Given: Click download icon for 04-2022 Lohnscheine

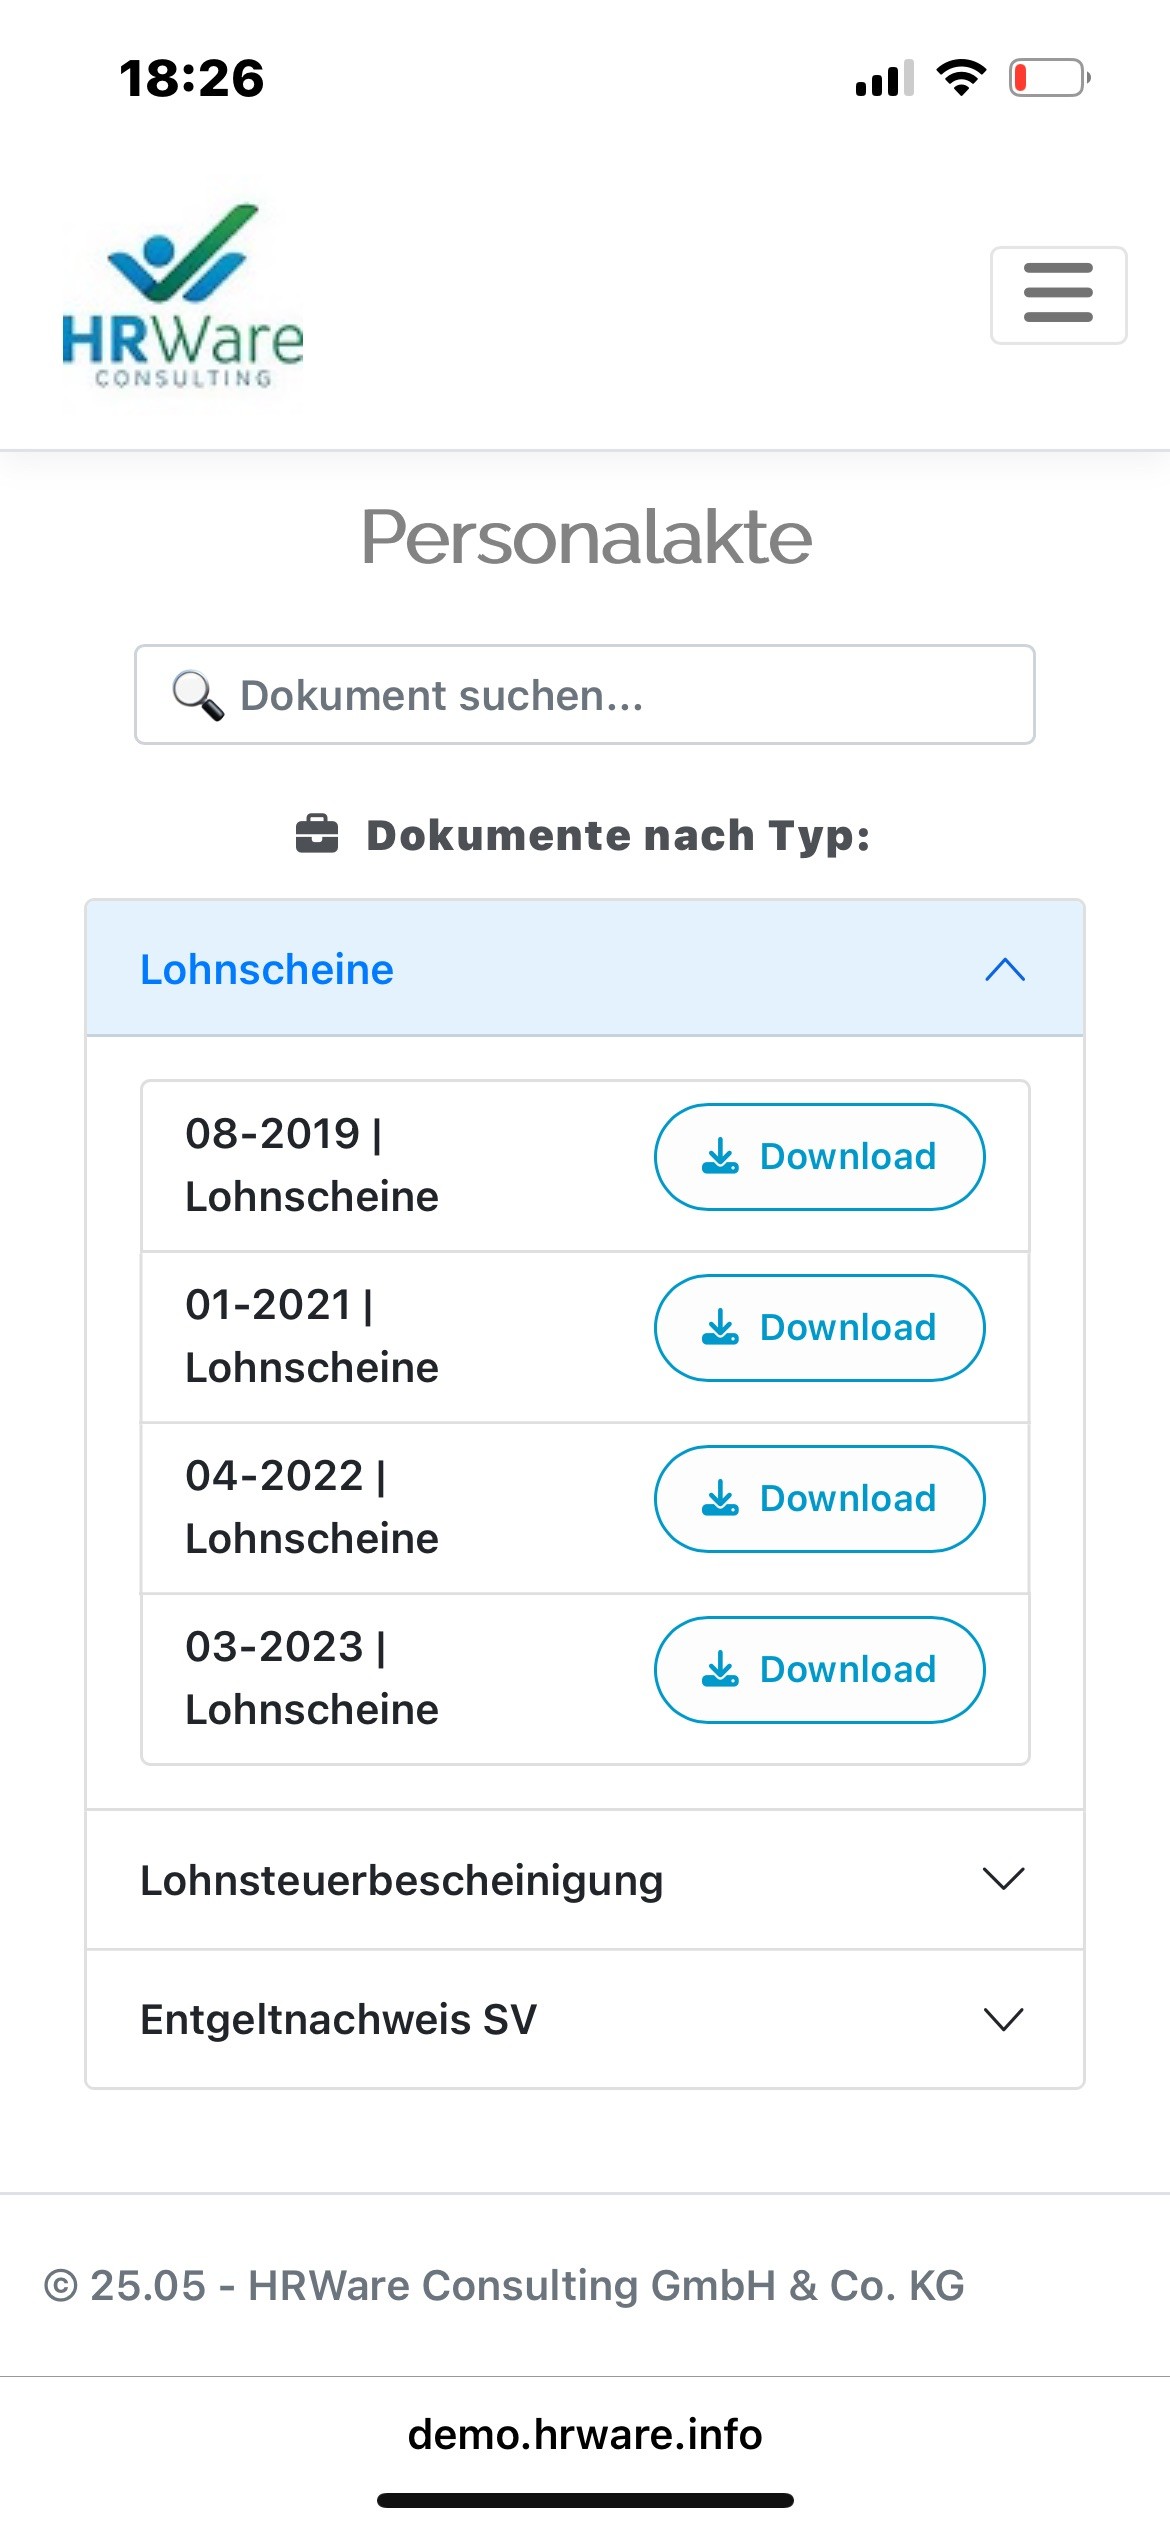Looking at the screenshot, I should click(x=720, y=1499).
